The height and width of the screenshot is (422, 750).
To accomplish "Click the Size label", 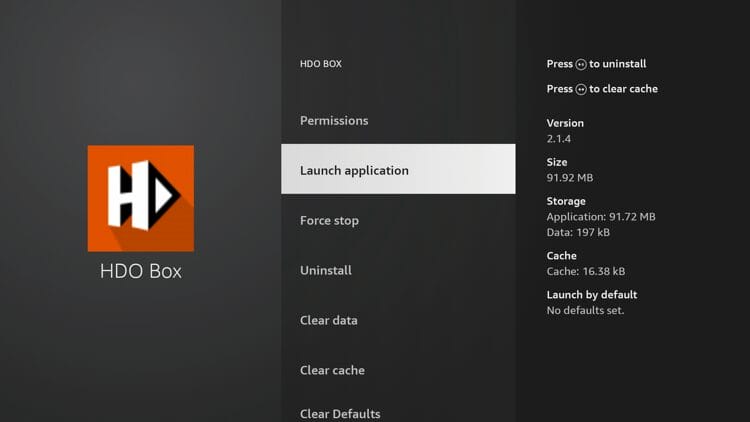I will pyautogui.click(x=557, y=162).
